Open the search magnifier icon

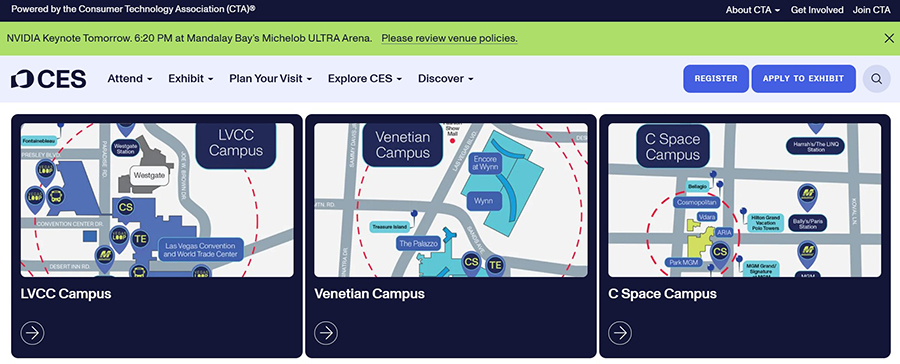[876, 79]
